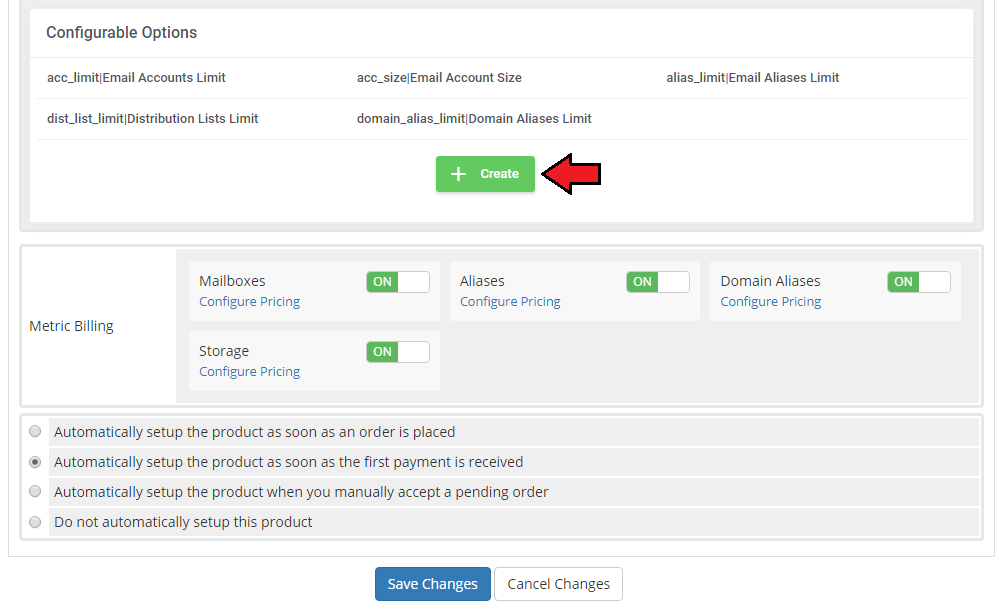Viewport: 1004px width, 616px height.
Task: Click the plus icon on Create button
Action: click(458, 174)
